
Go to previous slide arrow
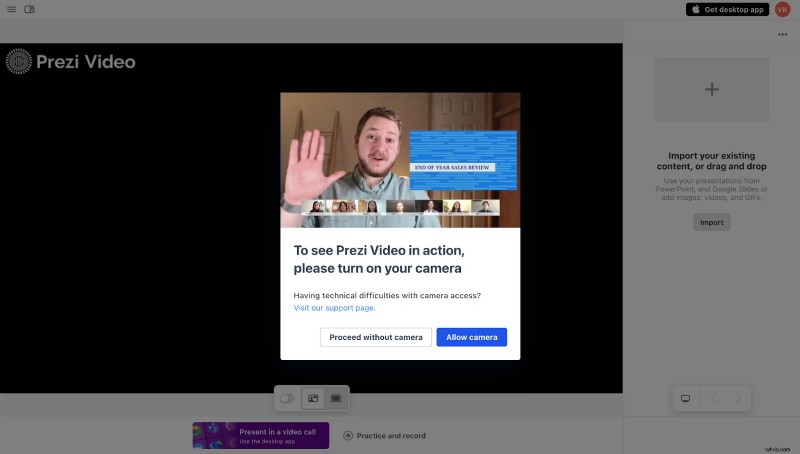click(713, 398)
